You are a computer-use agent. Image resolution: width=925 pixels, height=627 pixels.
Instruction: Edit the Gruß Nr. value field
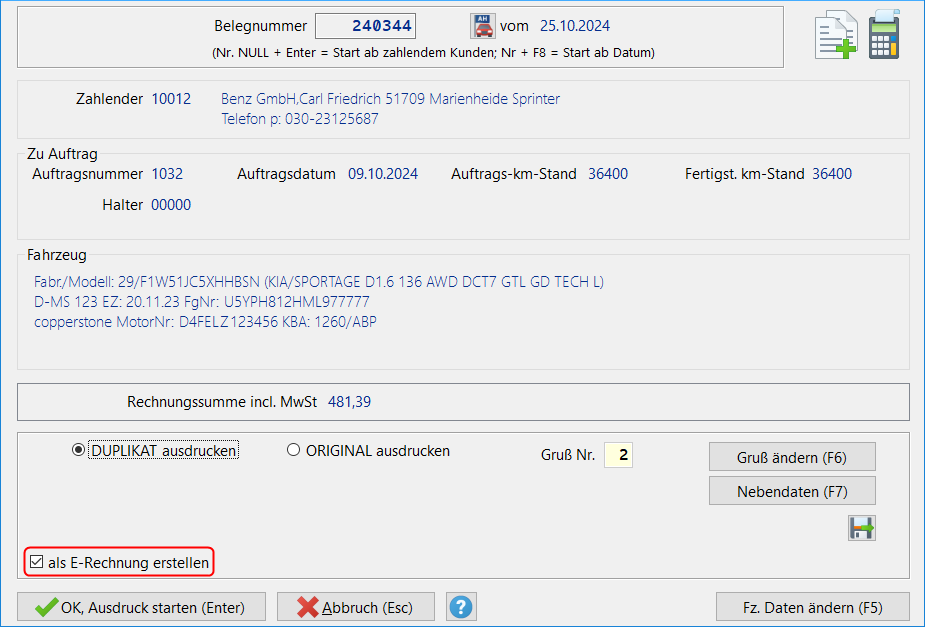coord(620,454)
